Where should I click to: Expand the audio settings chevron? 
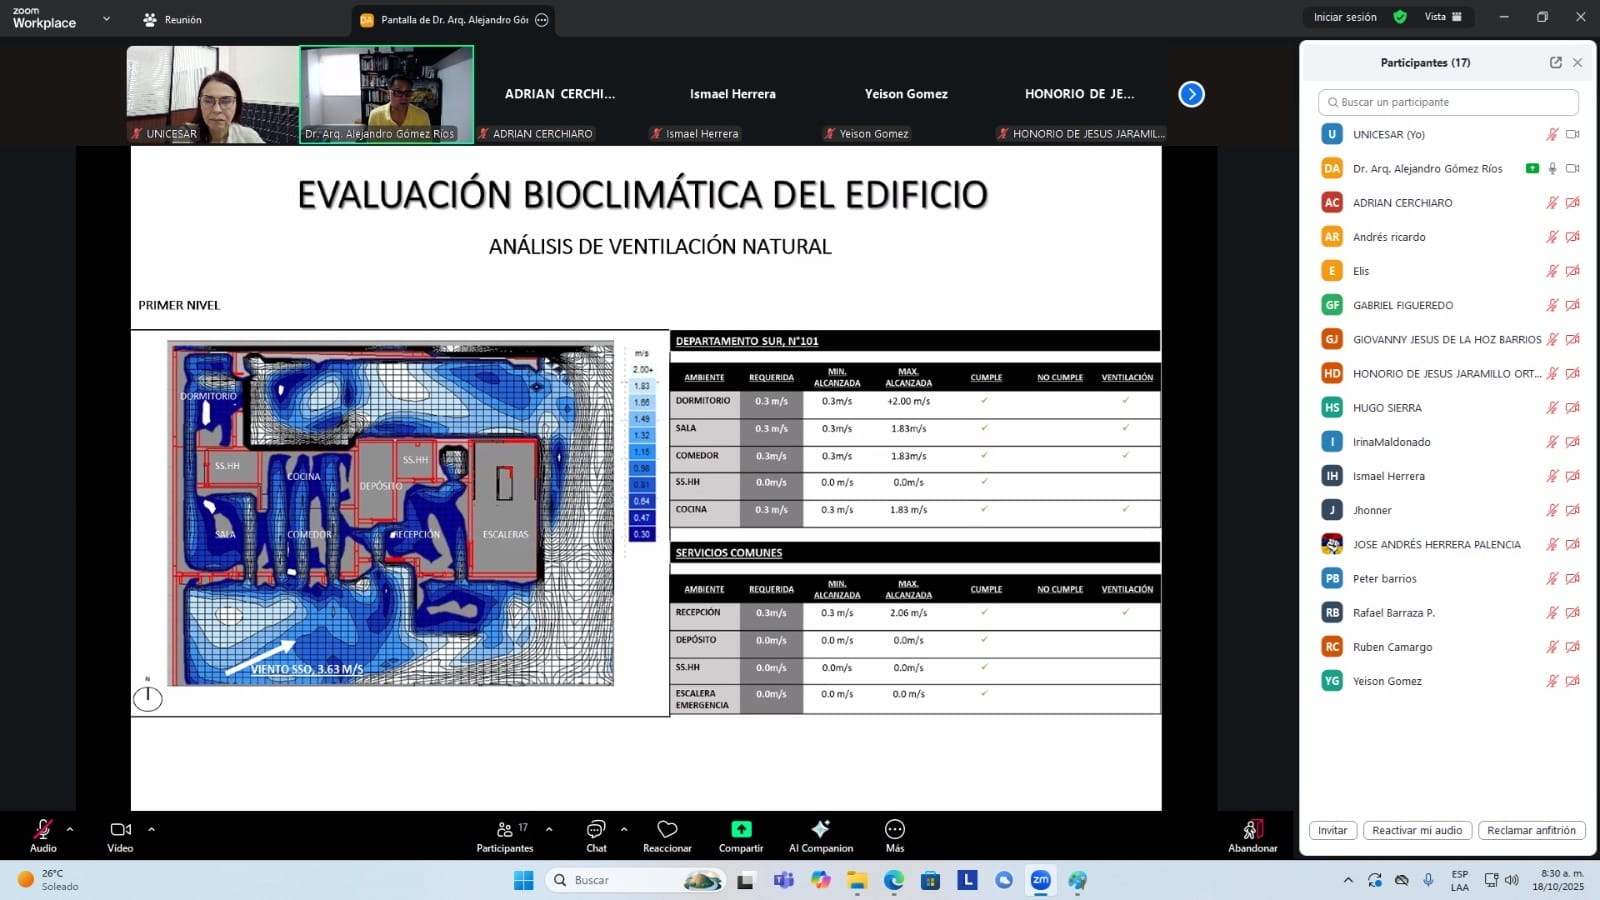point(70,829)
